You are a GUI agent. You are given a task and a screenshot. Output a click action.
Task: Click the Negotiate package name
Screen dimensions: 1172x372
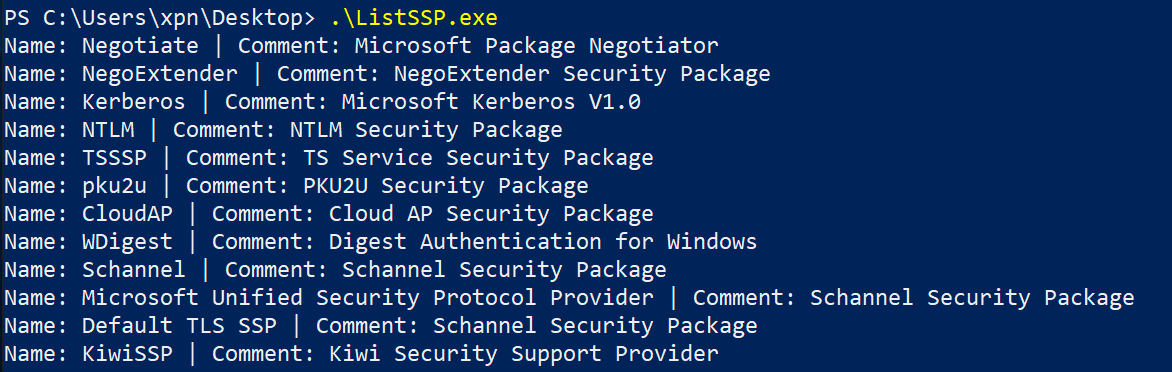(x=140, y=46)
